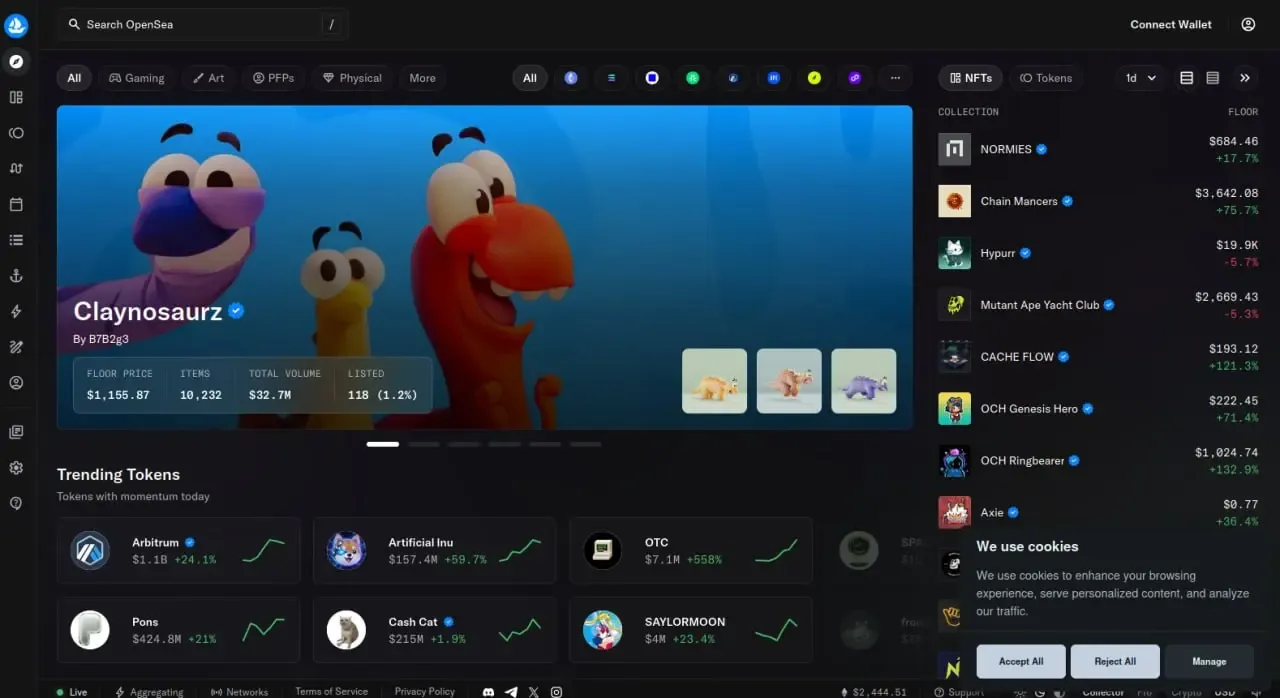
Task: Open the Swap arrows icon in the sidebar
Action: [16, 168]
